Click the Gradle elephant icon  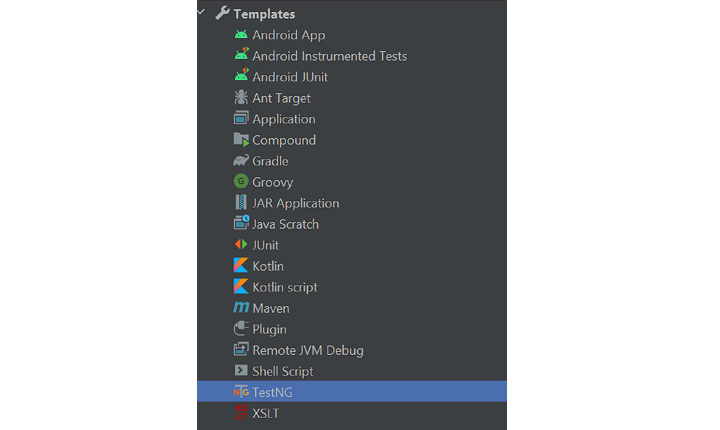240,161
